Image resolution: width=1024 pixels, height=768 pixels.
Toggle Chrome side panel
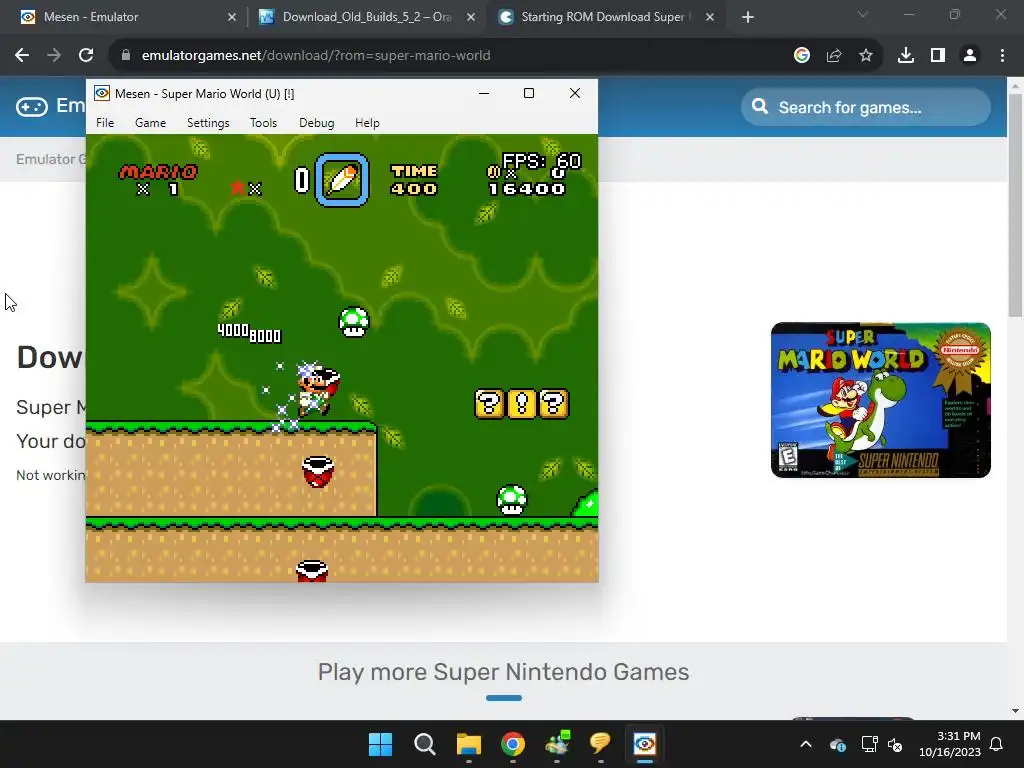pyautogui.click(x=937, y=56)
